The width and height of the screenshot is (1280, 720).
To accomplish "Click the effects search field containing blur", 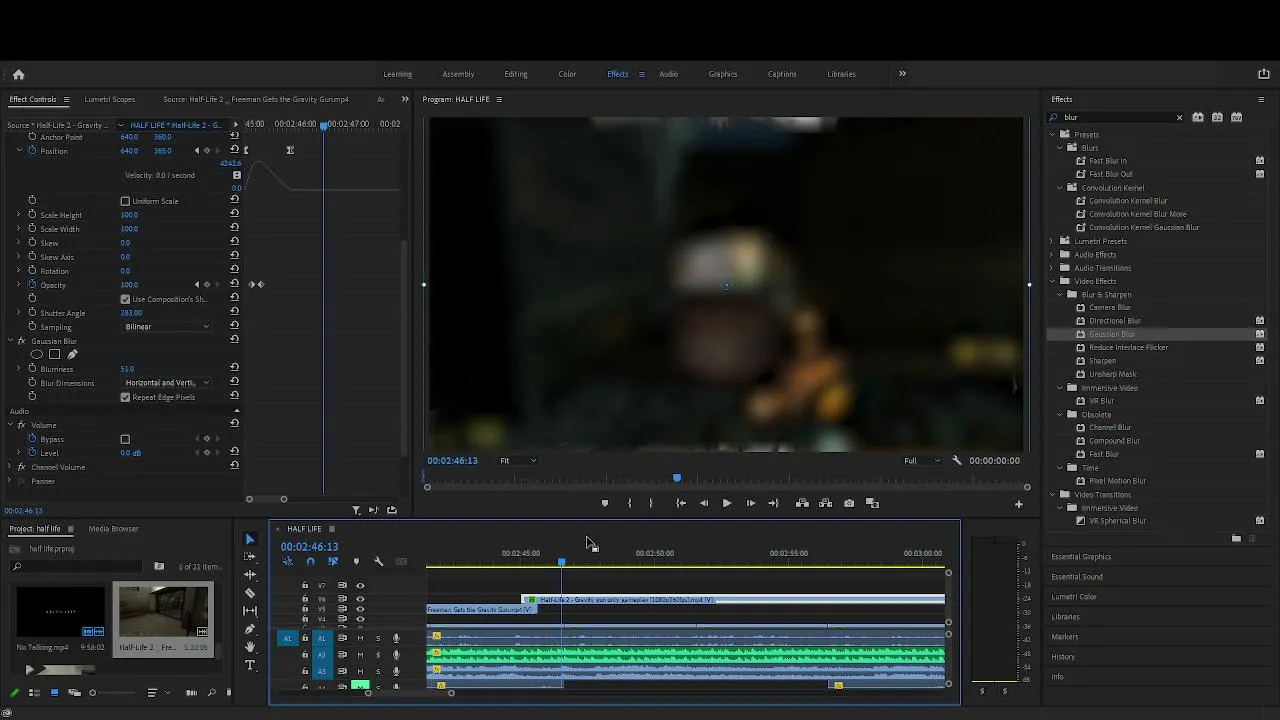I will [x=1117, y=117].
